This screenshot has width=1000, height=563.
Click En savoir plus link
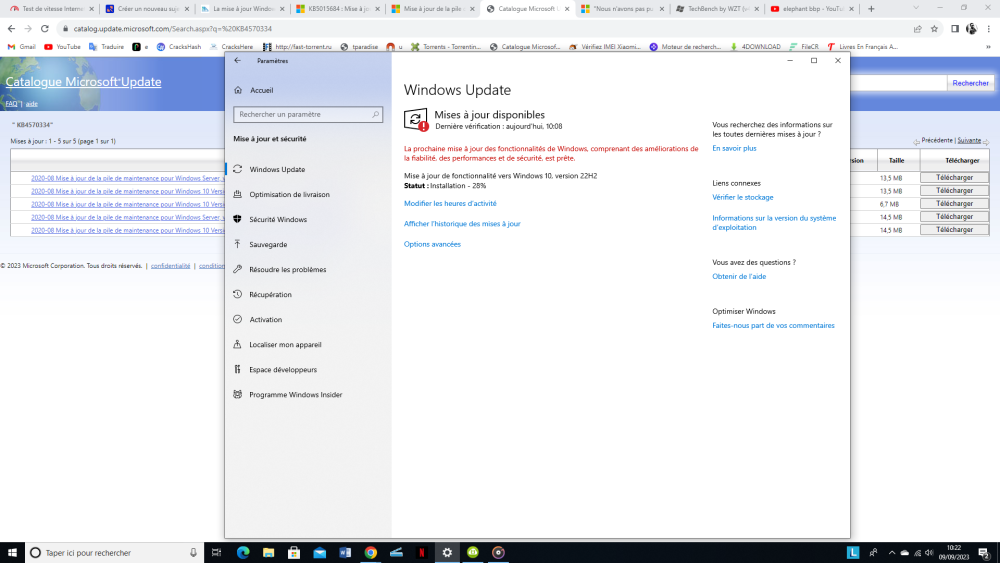pos(734,148)
